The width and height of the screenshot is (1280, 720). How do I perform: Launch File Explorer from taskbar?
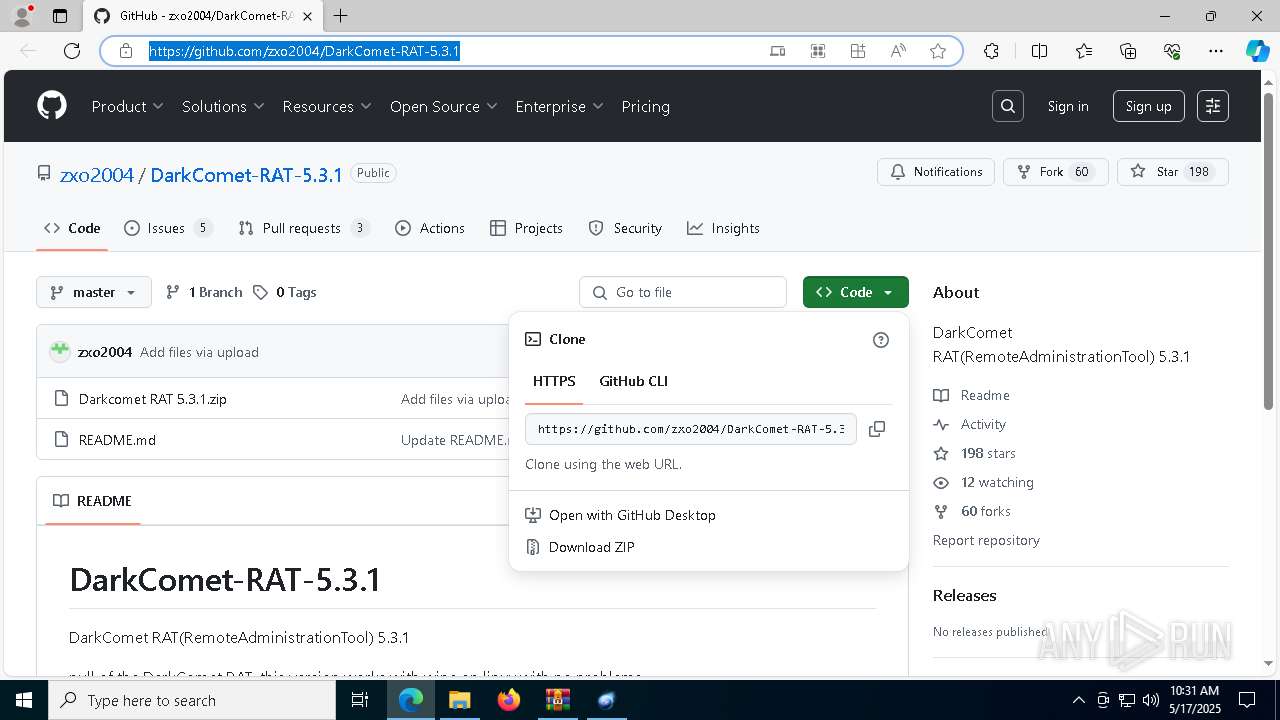(459, 700)
